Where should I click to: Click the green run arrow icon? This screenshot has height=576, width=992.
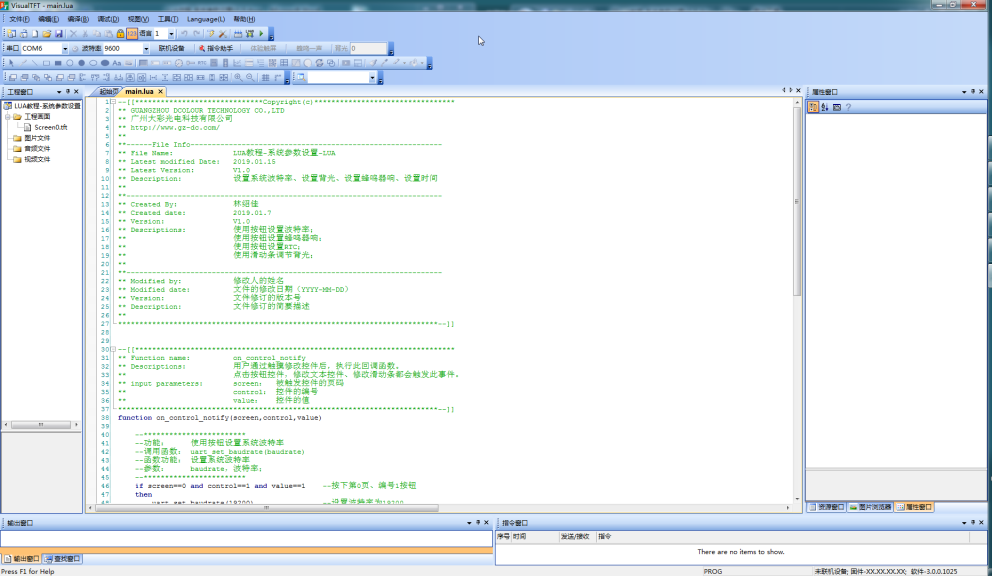(261, 34)
